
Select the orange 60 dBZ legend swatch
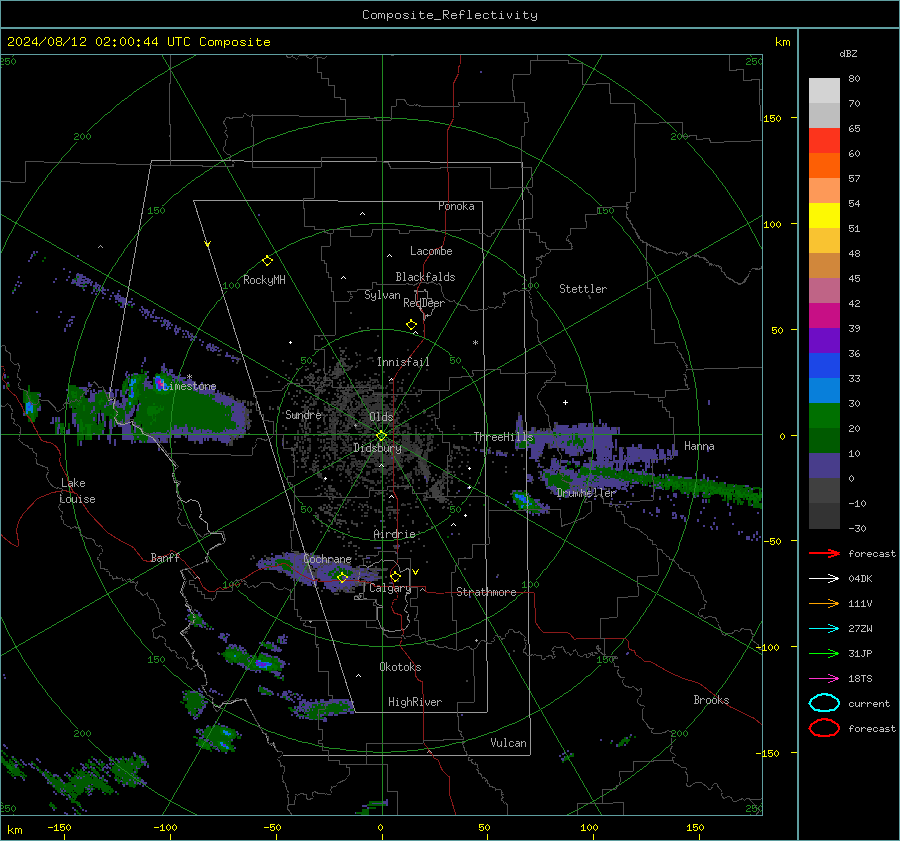(x=824, y=165)
